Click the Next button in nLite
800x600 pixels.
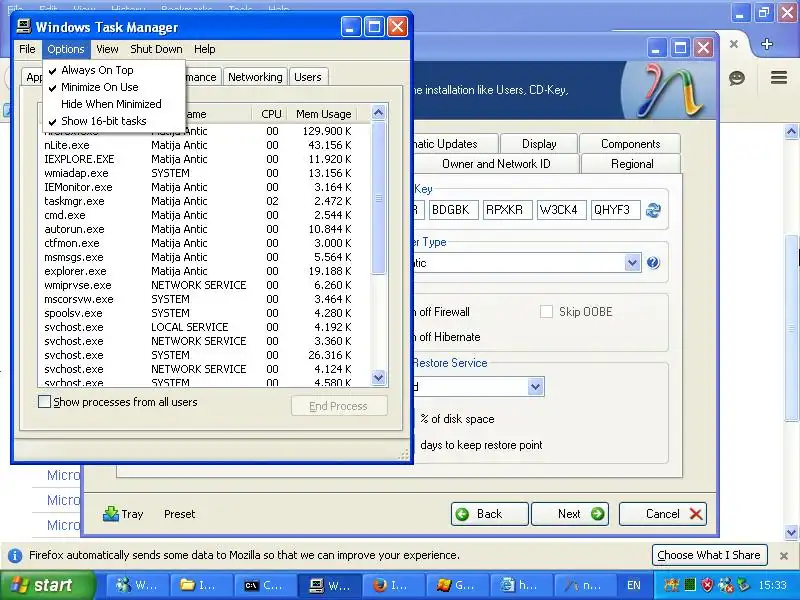coord(570,514)
